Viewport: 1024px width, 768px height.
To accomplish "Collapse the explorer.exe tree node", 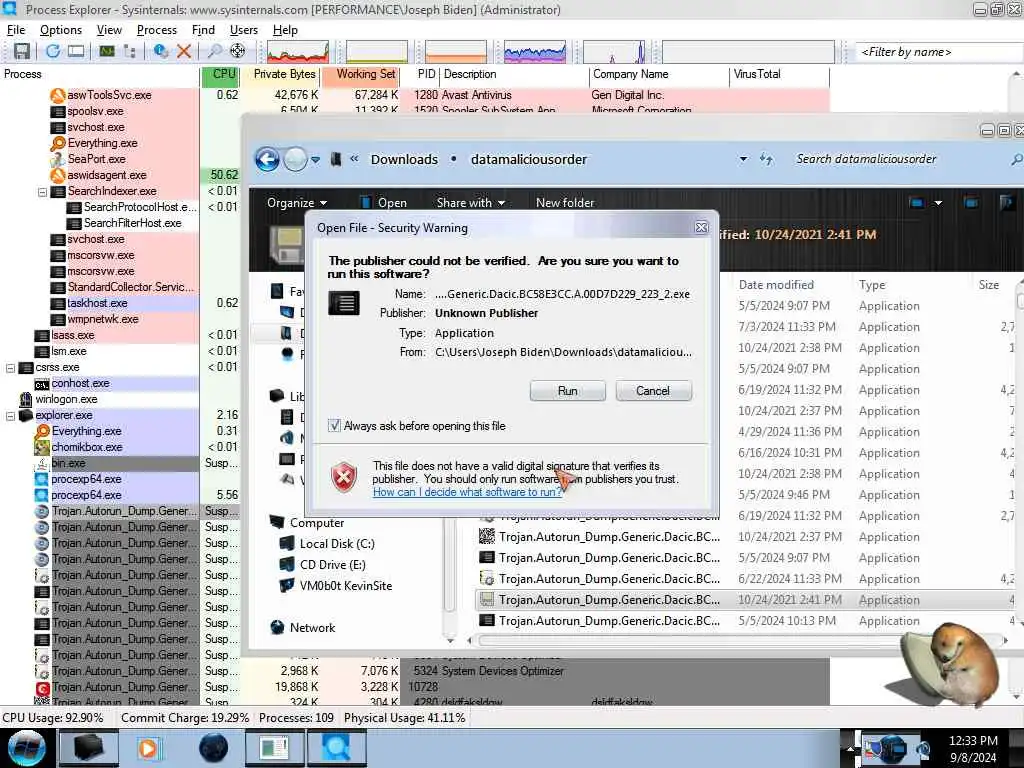I will pos(10,416).
